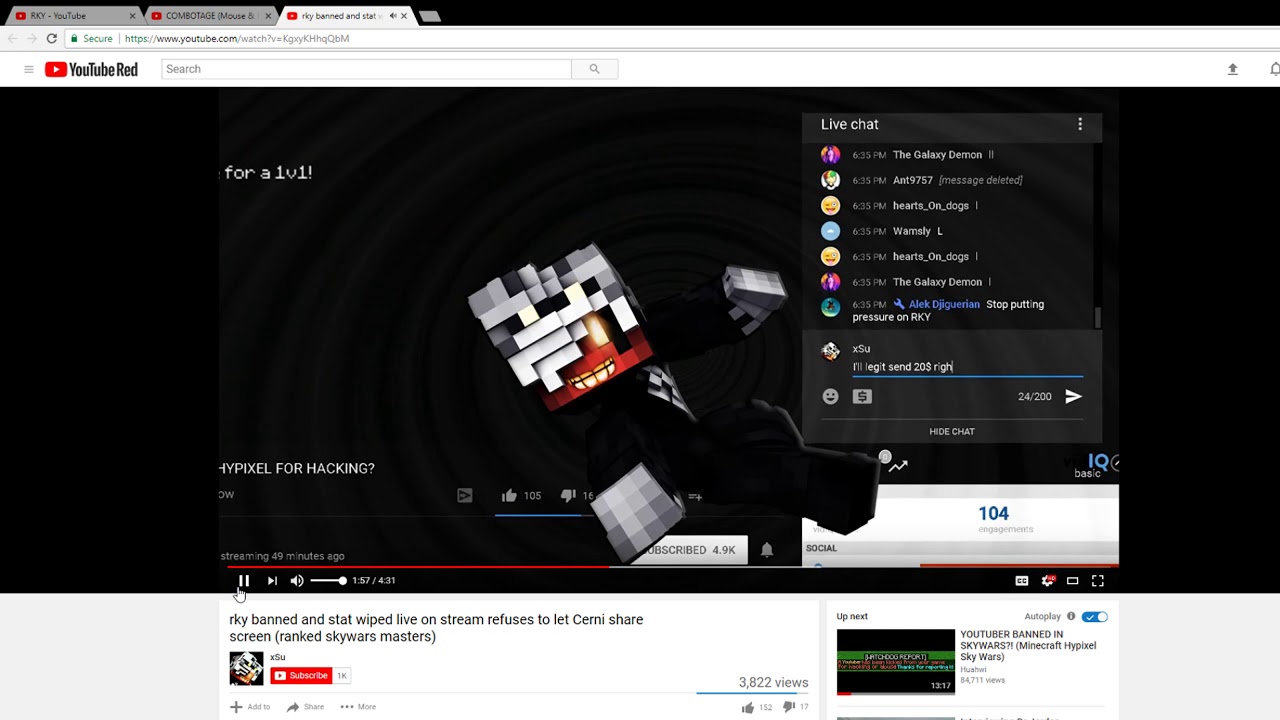The image size is (1280, 720).
Task: Mute the audio-playing tab speaker icon
Action: [392, 16]
